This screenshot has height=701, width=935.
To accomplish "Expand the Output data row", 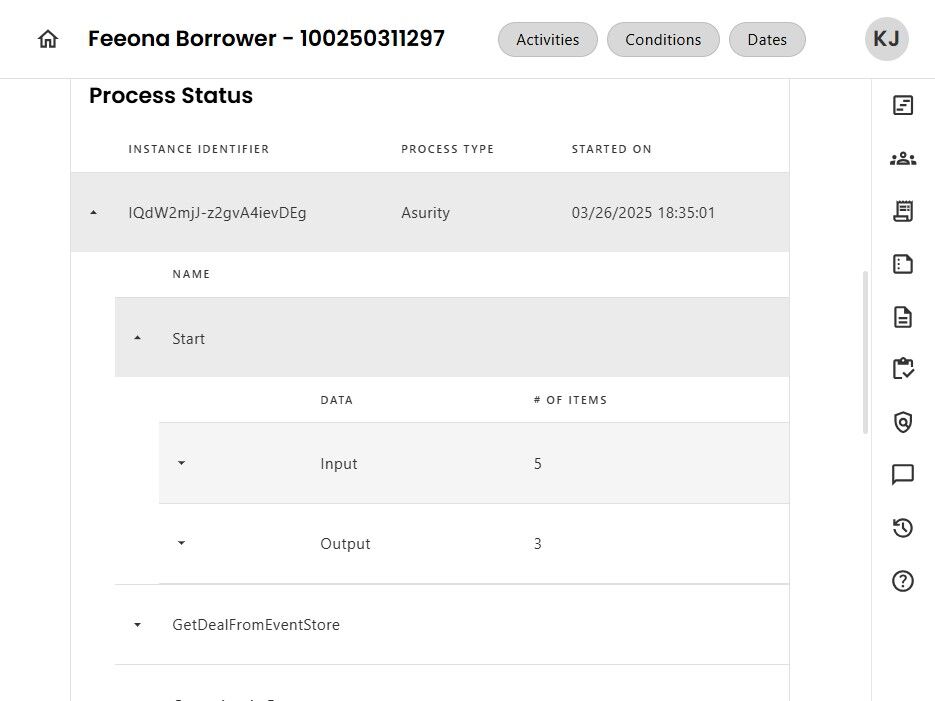I will pos(181,544).
